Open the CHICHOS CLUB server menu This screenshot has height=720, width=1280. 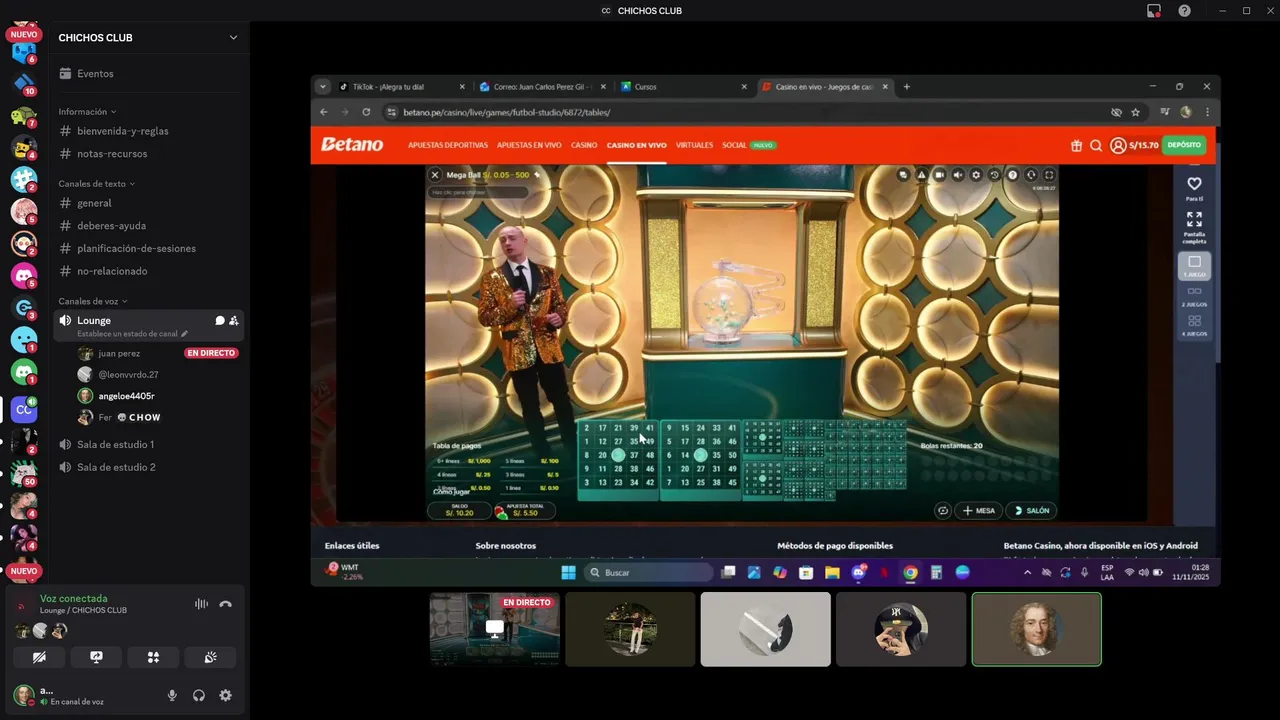tap(150, 38)
